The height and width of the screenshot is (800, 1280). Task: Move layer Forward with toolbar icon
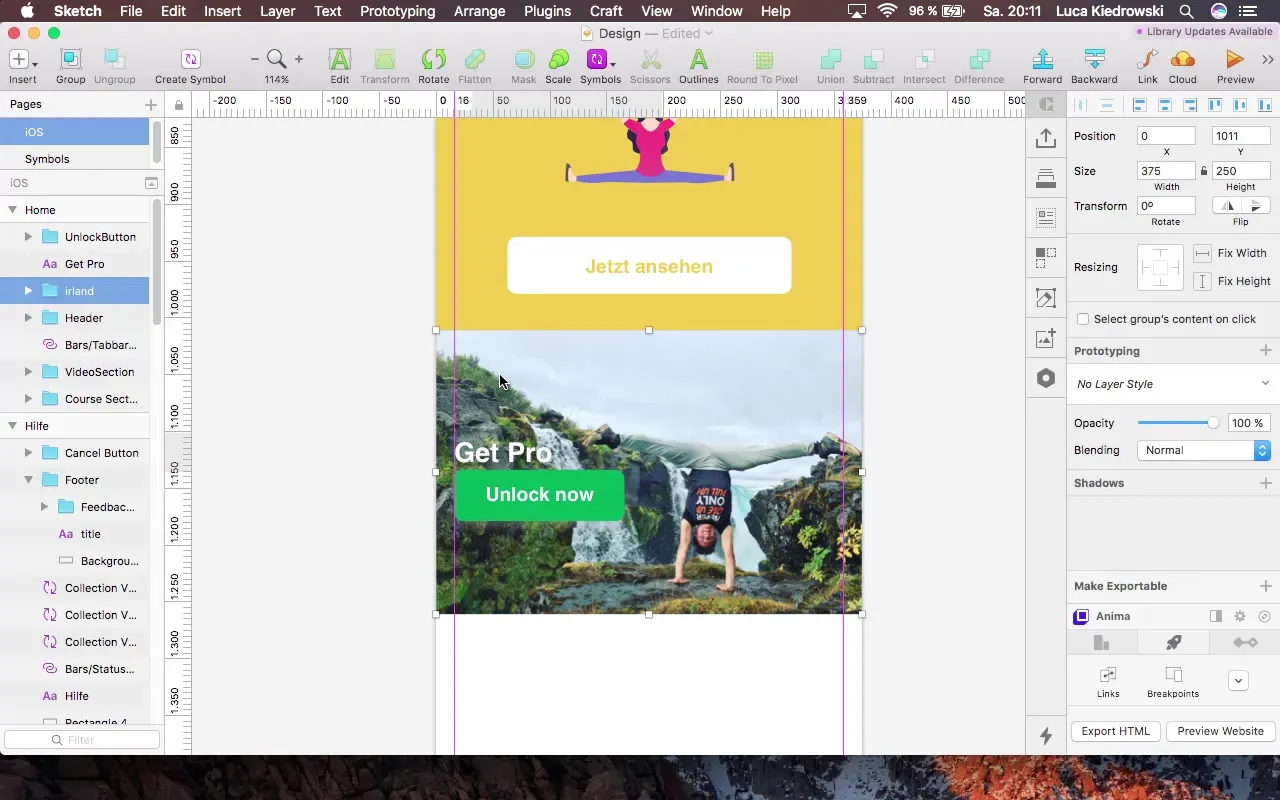coord(1042,60)
